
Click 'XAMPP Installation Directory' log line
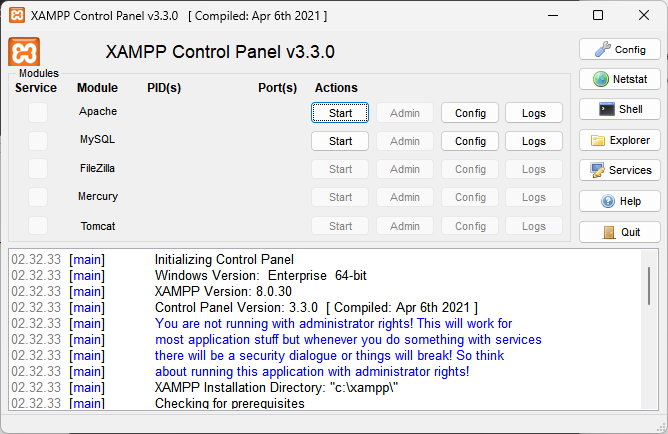[276, 388]
